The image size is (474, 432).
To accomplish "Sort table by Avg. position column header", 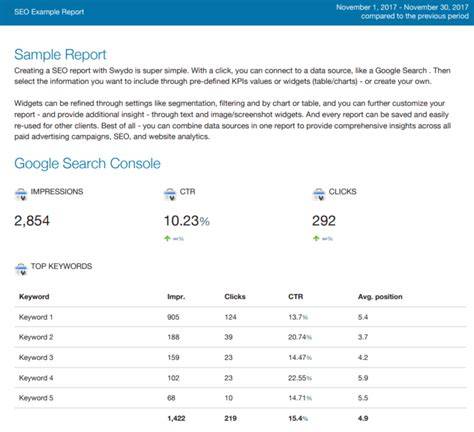I will 380,297.
